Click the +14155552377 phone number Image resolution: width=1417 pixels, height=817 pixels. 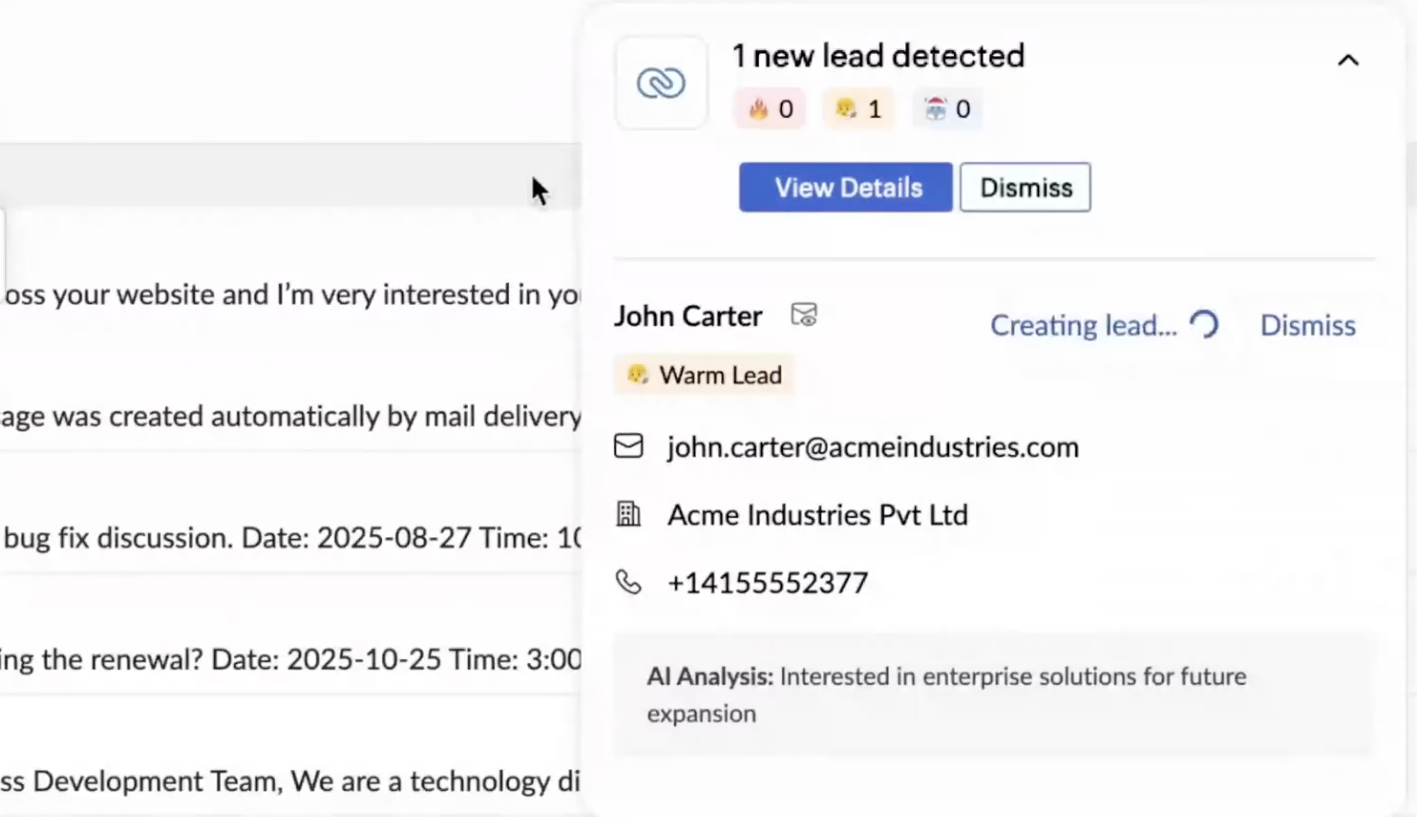coord(767,583)
